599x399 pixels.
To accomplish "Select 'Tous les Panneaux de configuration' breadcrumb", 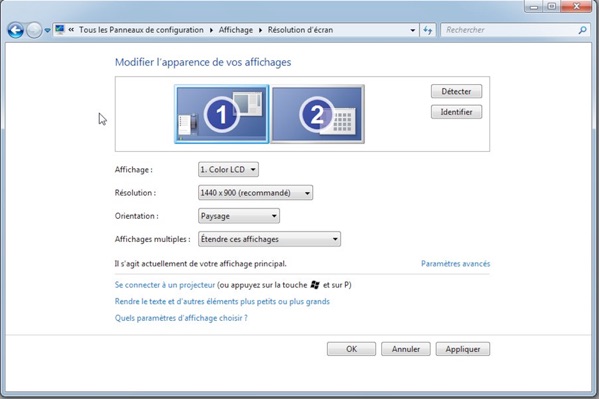I will (141, 30).
